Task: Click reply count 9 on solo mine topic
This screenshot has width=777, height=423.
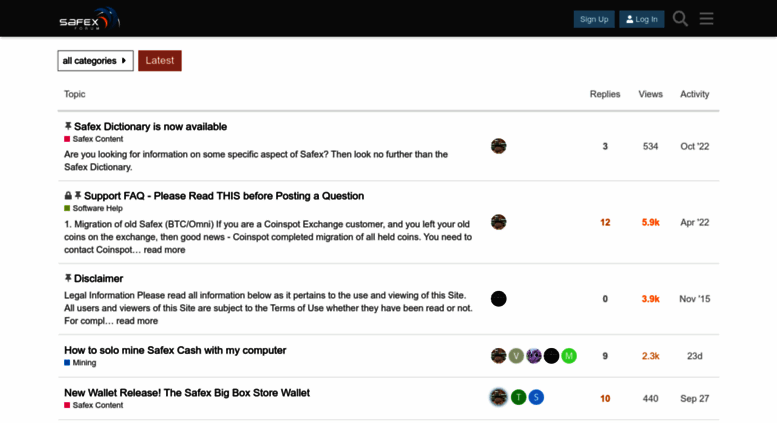Action: point(605,356)
